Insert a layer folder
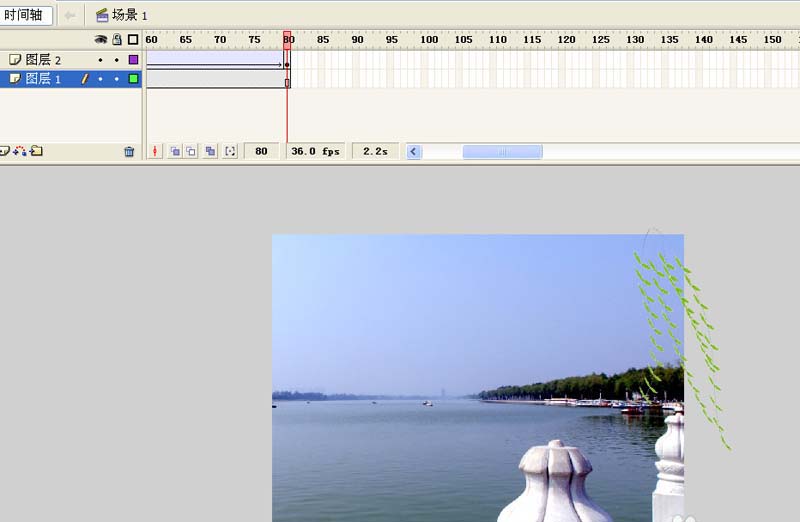This screenshot has width=800, height=522. 36,151
